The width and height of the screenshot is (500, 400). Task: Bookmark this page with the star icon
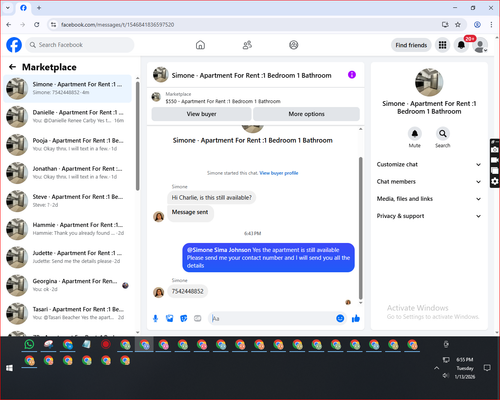click(x=458, y=25)
